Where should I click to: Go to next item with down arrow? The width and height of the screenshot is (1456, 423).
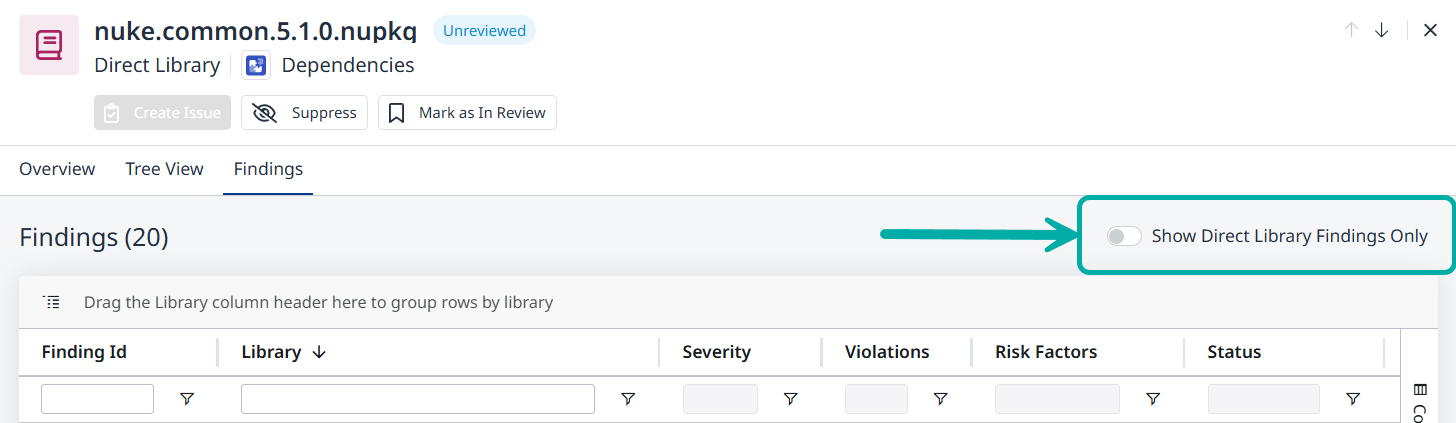pyautogui.click(x=1382, y=30)
